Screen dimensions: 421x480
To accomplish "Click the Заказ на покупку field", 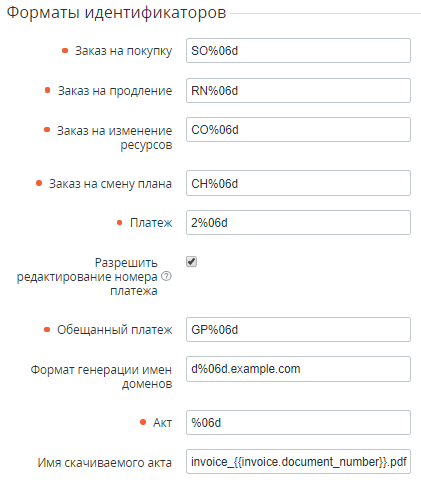I will 298,51.
